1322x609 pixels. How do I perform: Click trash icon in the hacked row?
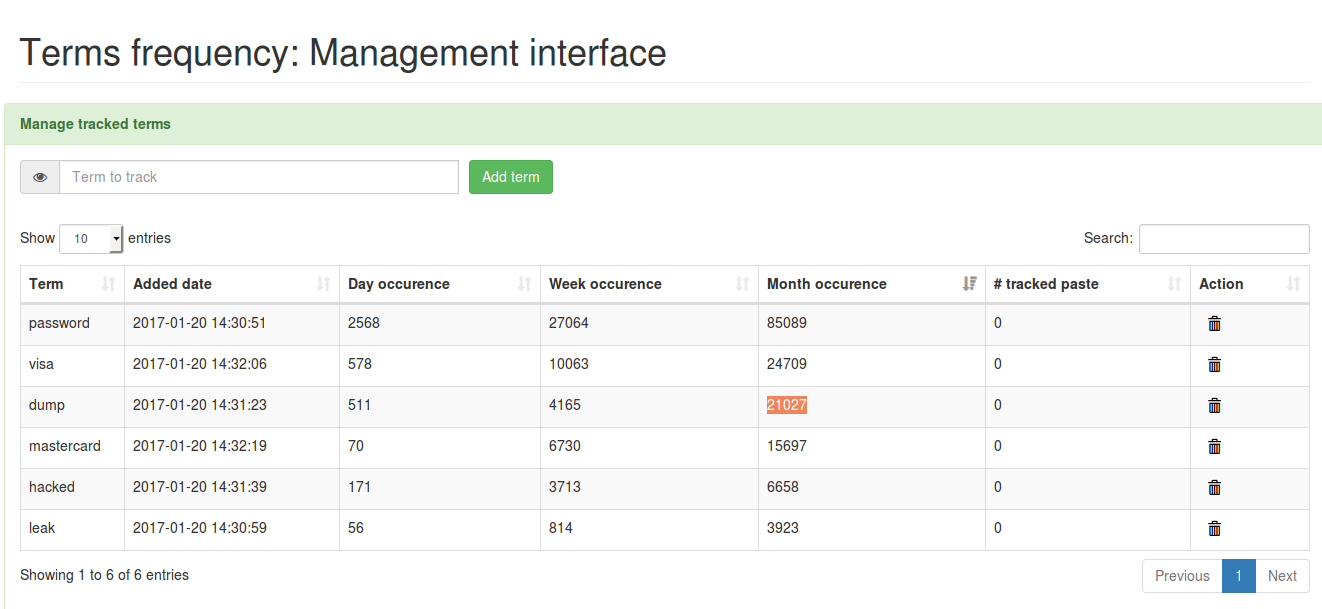tap(1214, 487)
